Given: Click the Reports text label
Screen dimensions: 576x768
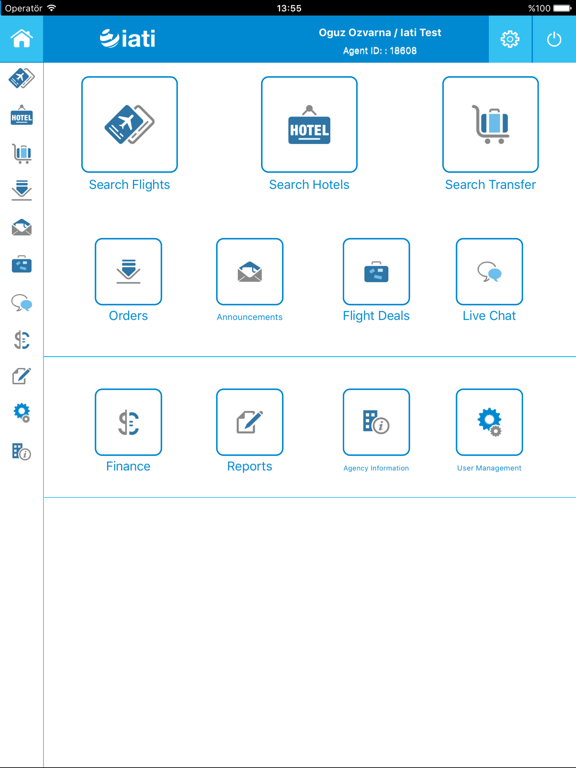Looking at the screenshot, I should [x=250, y=466].
